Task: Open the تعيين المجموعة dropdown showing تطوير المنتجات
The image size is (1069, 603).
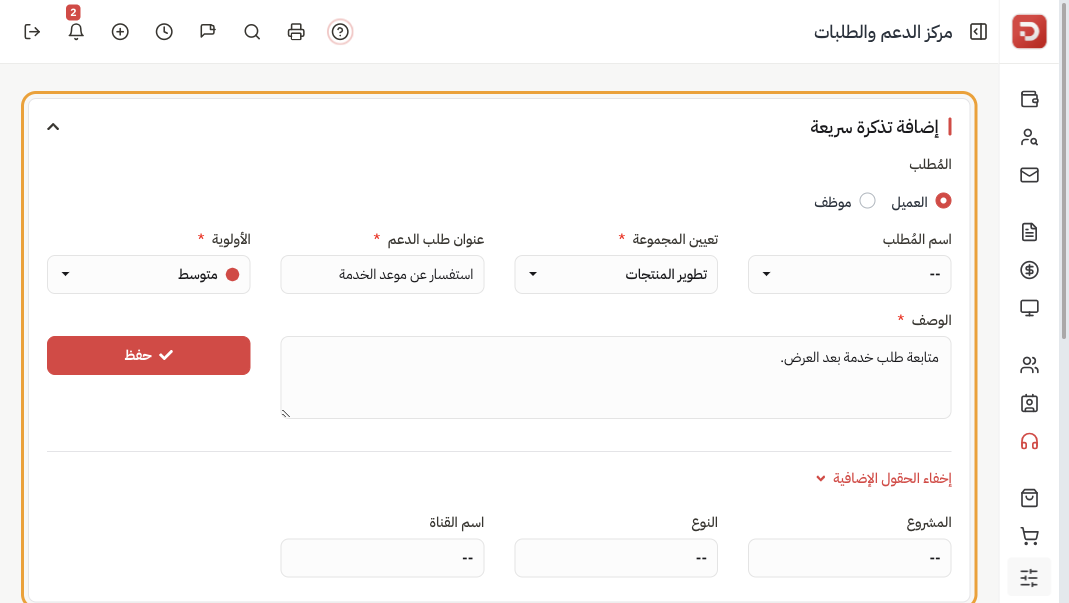Action: point(616,274)
